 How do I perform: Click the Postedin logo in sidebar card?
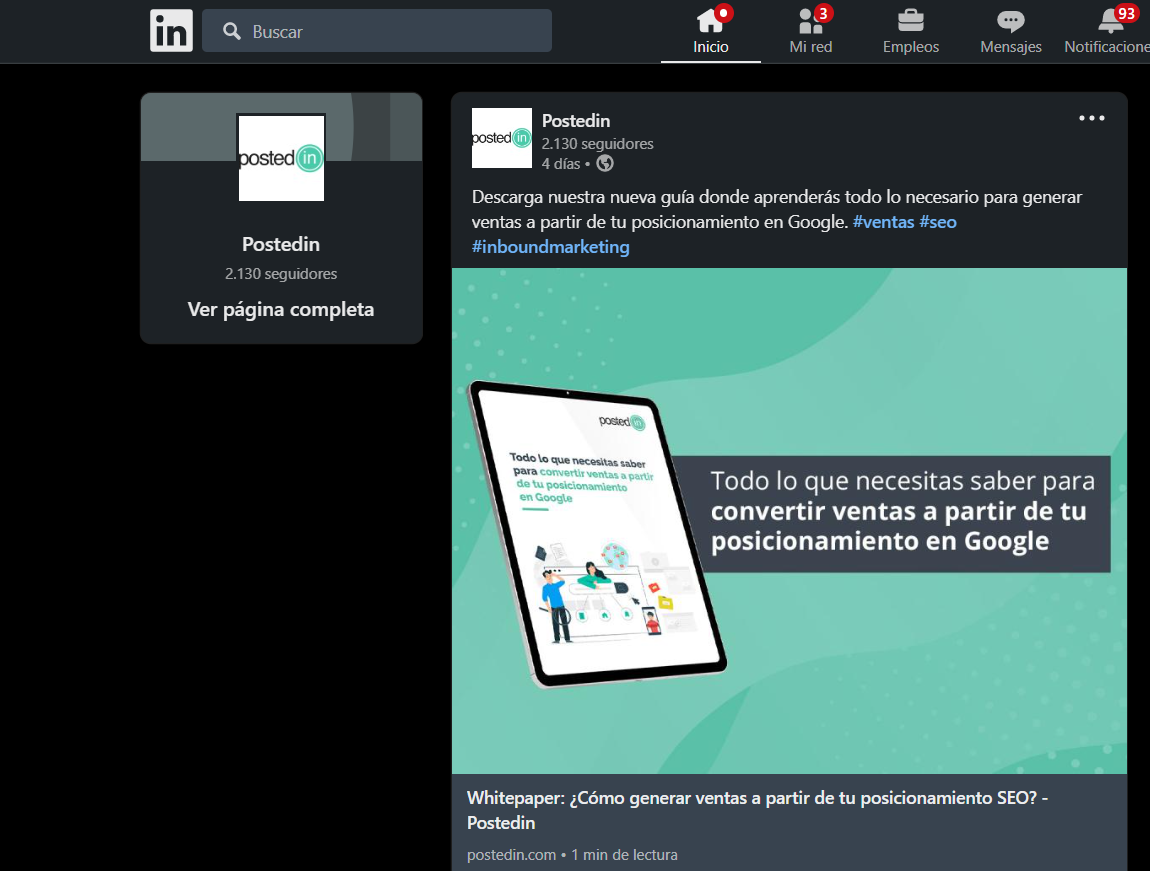(x=281, y=158)
